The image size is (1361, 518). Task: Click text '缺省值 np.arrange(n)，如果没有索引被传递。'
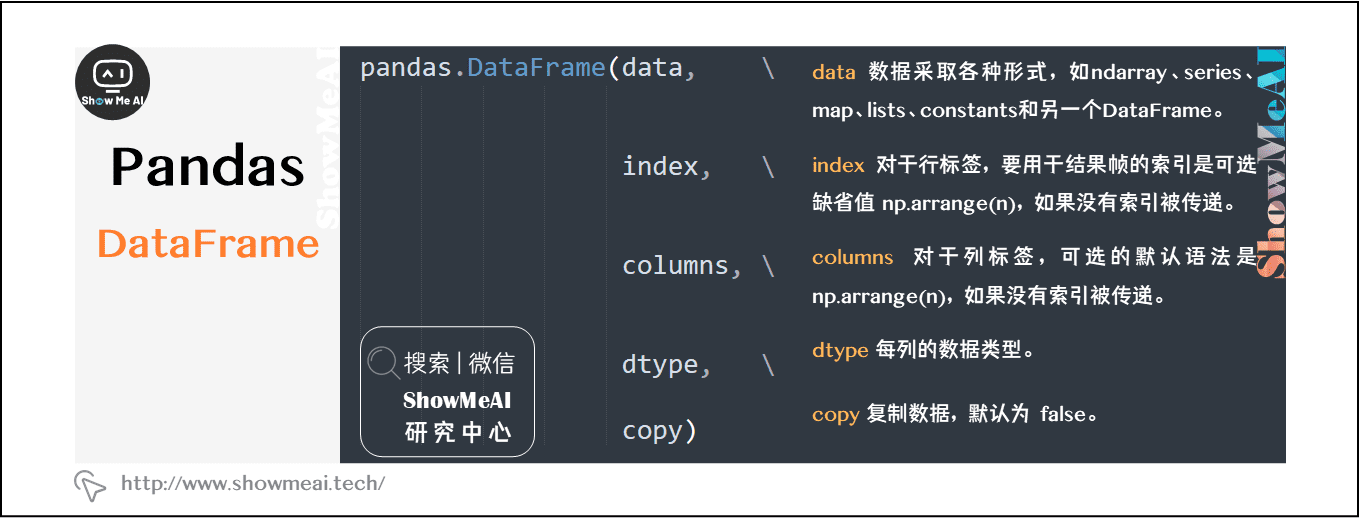coord(1025,204)
